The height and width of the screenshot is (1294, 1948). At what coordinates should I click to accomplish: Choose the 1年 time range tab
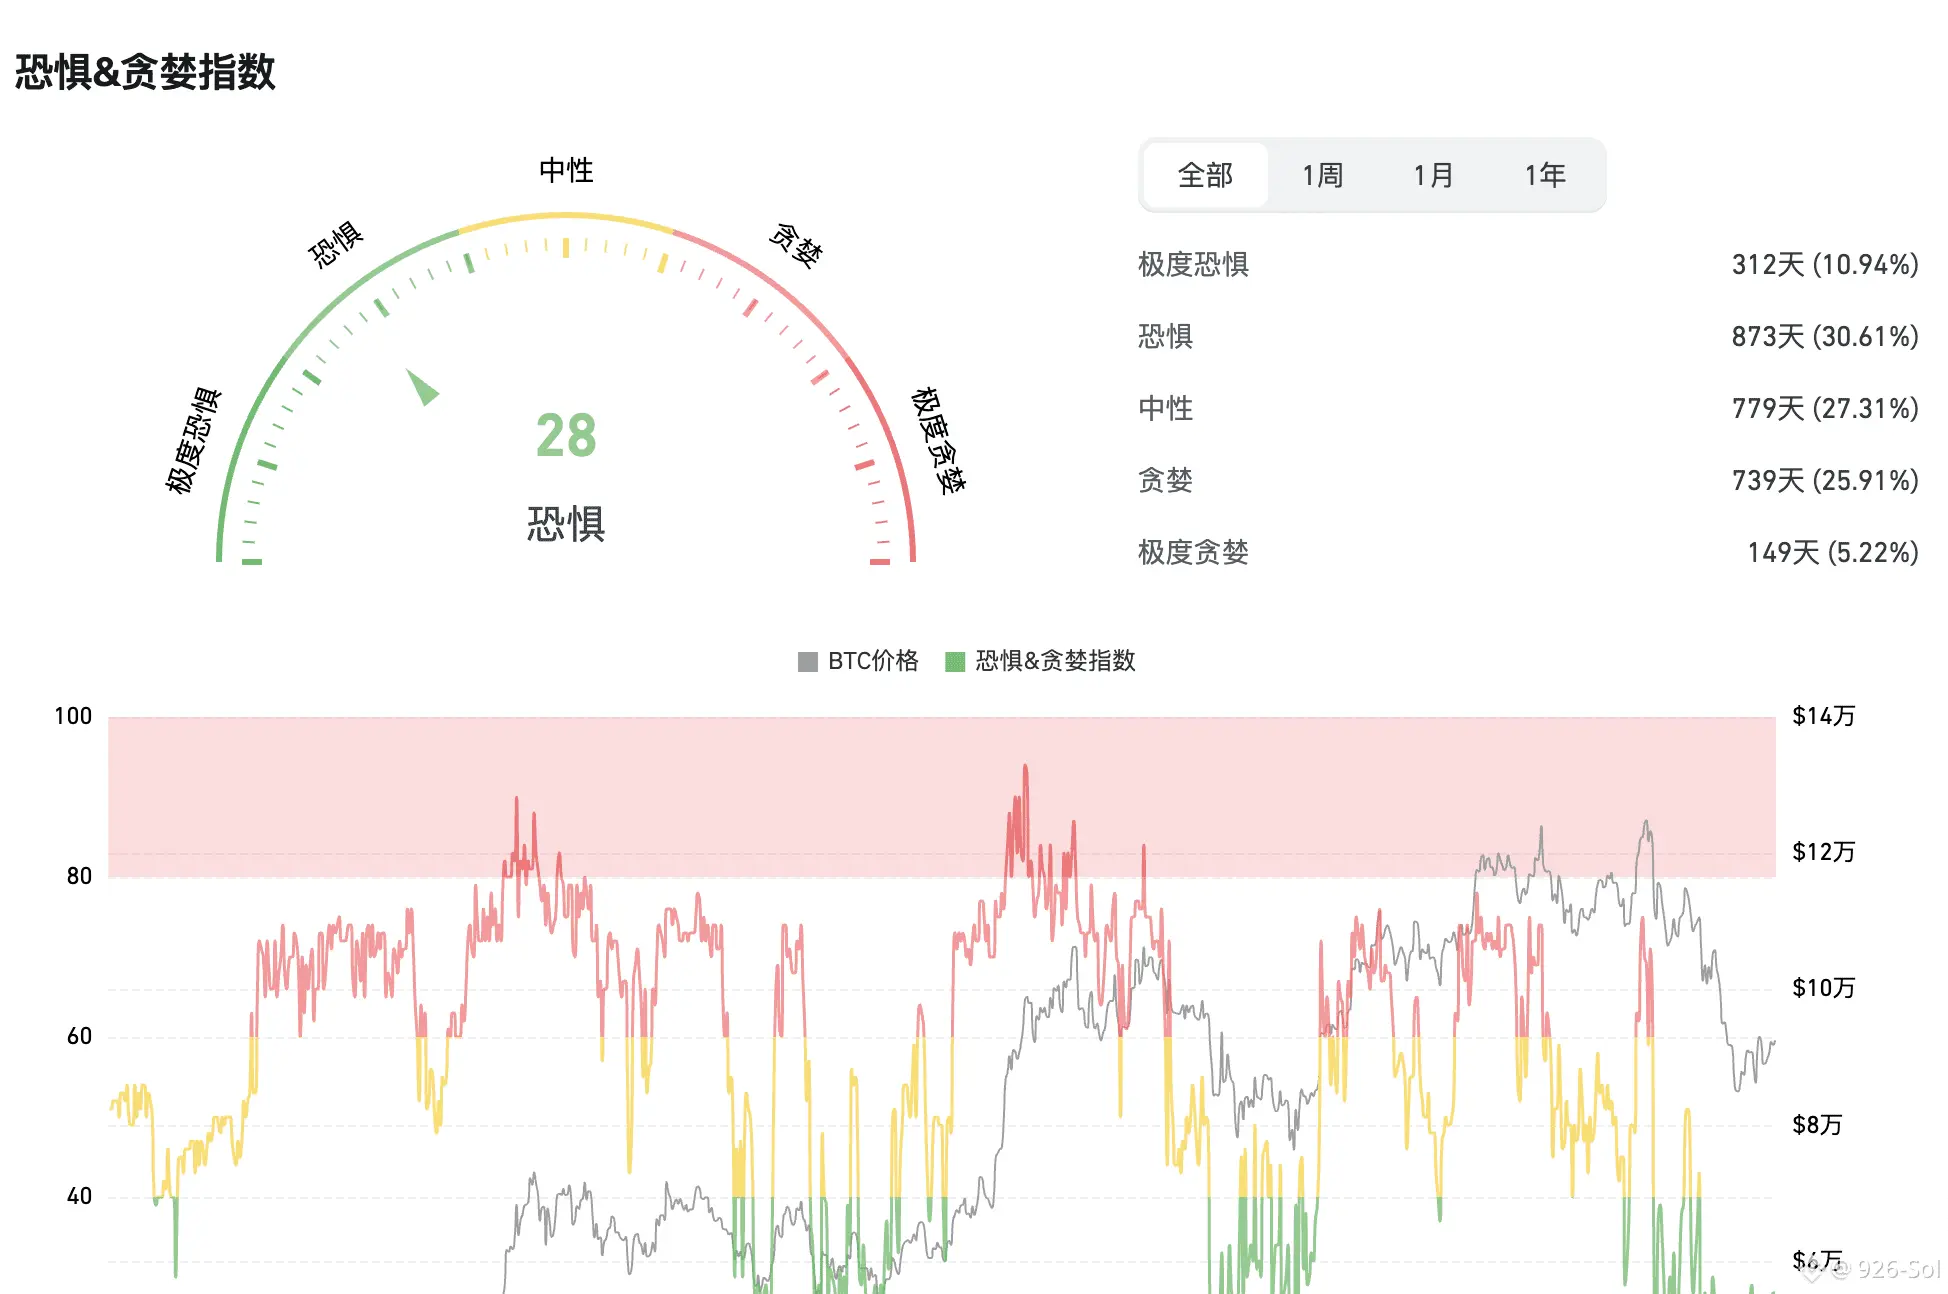[1544, 176]
